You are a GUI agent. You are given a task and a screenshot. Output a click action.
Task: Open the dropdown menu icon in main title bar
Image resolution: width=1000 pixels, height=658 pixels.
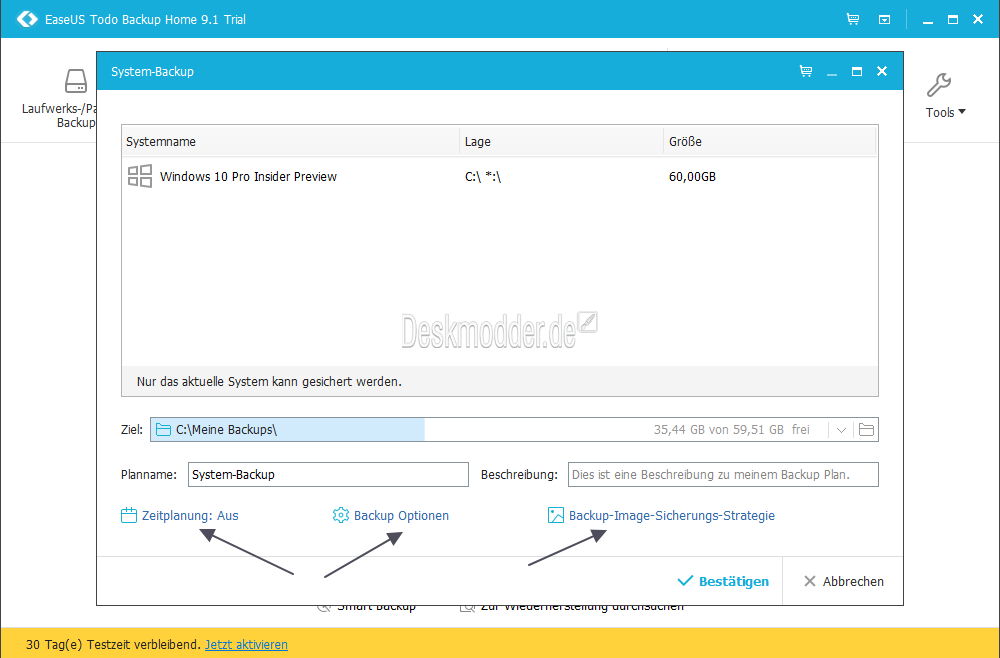pyautogui.click(x=884, y=20)
